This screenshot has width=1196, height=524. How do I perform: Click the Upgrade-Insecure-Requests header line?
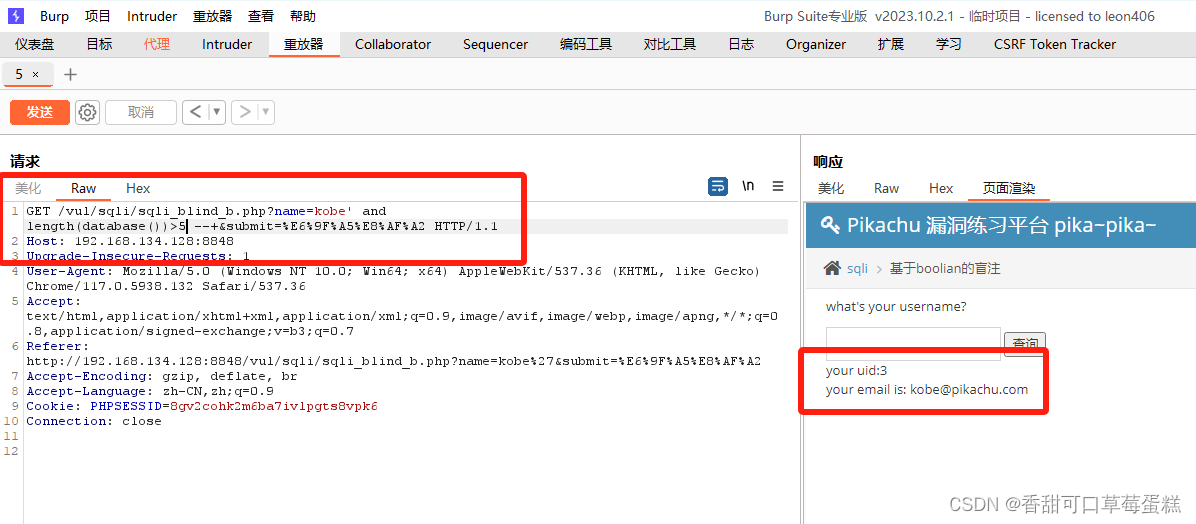coord(137,256)
